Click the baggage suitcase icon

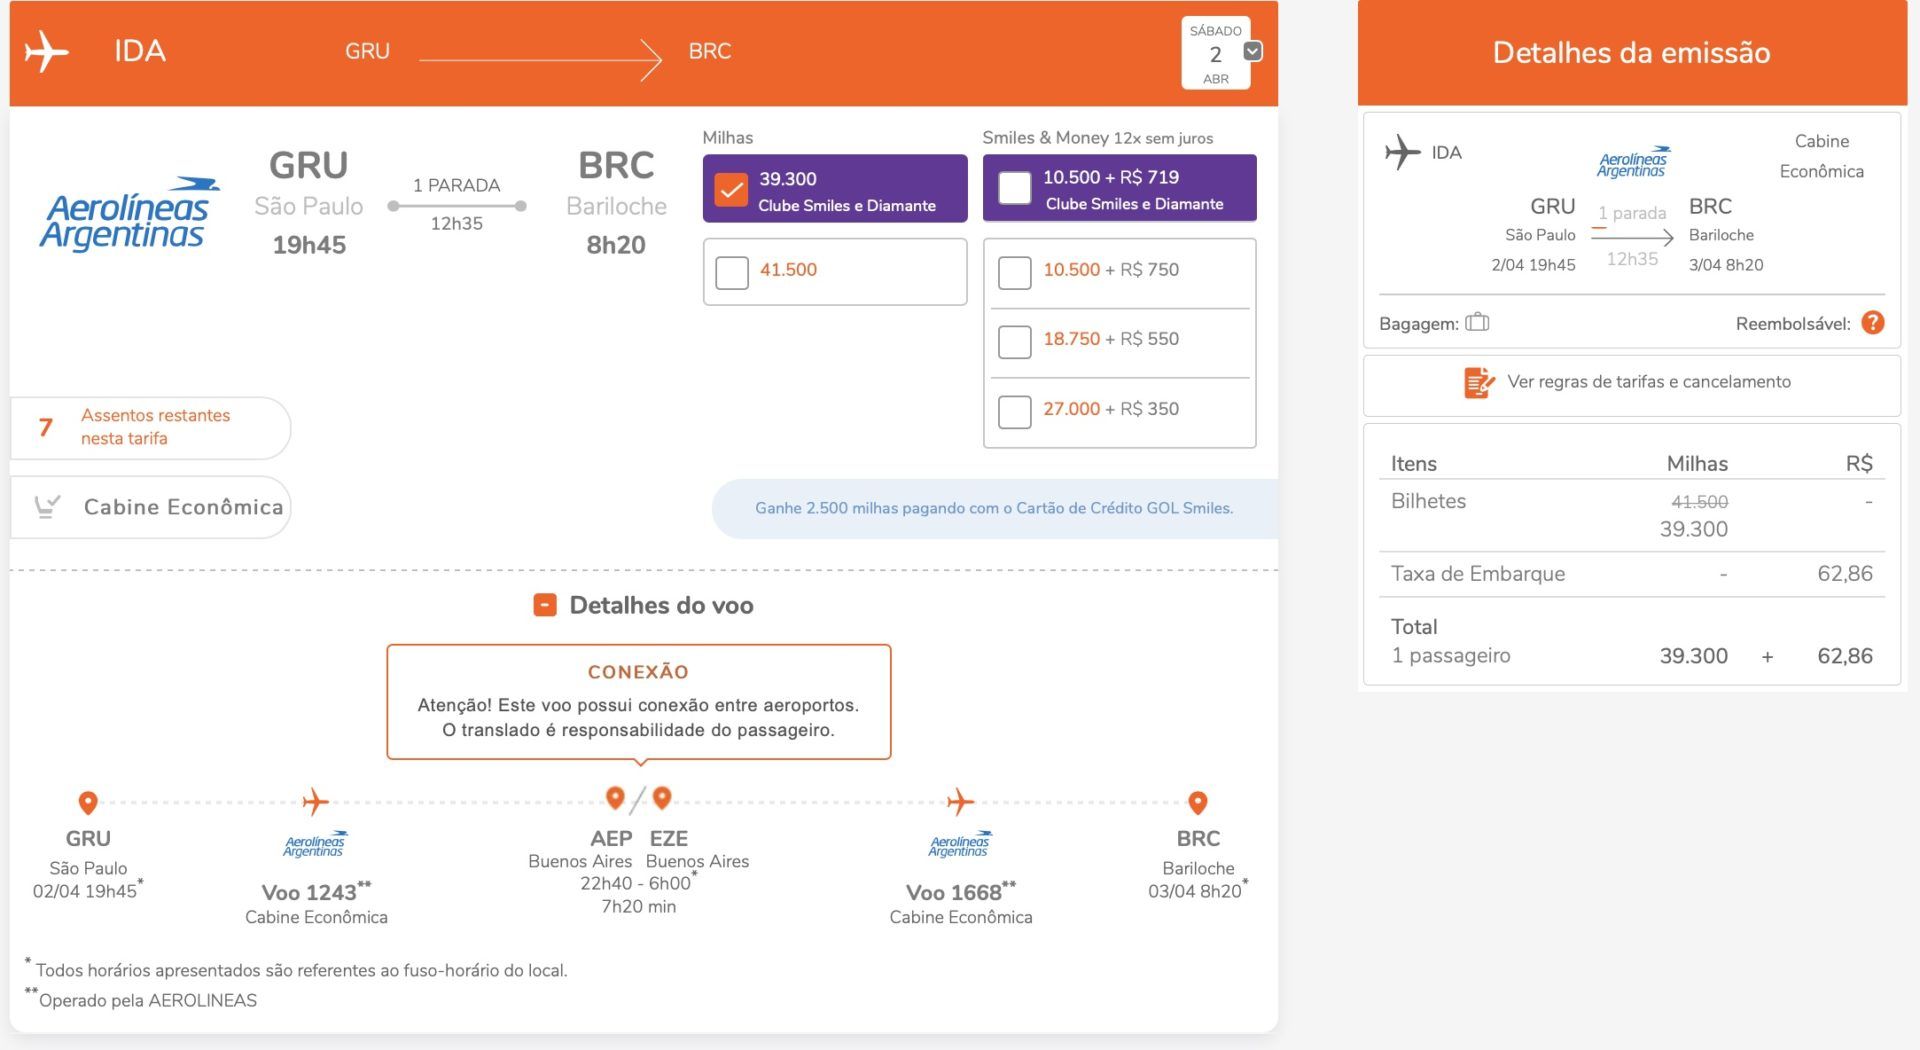(x=1477, y=322)
